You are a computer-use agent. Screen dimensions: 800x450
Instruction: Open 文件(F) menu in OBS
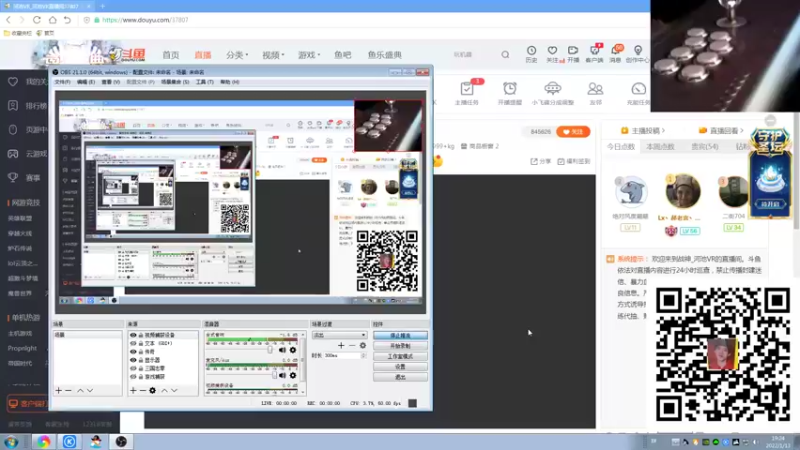click(x=62, y=82)
